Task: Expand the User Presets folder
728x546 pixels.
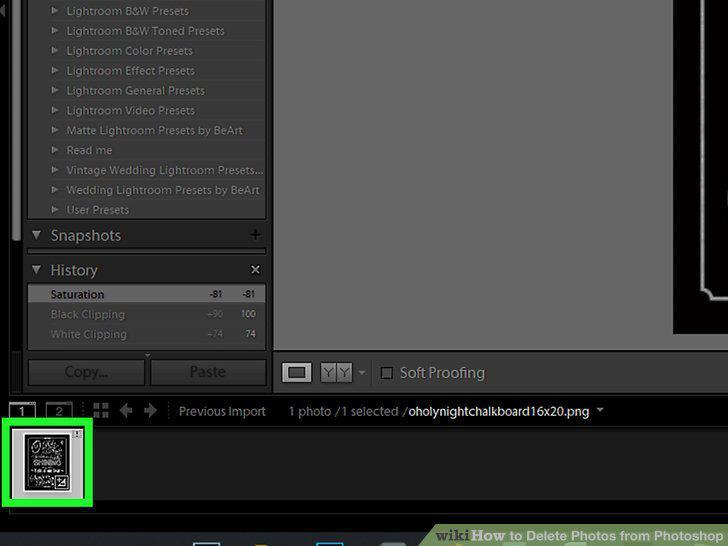Action: click(55, 210)
